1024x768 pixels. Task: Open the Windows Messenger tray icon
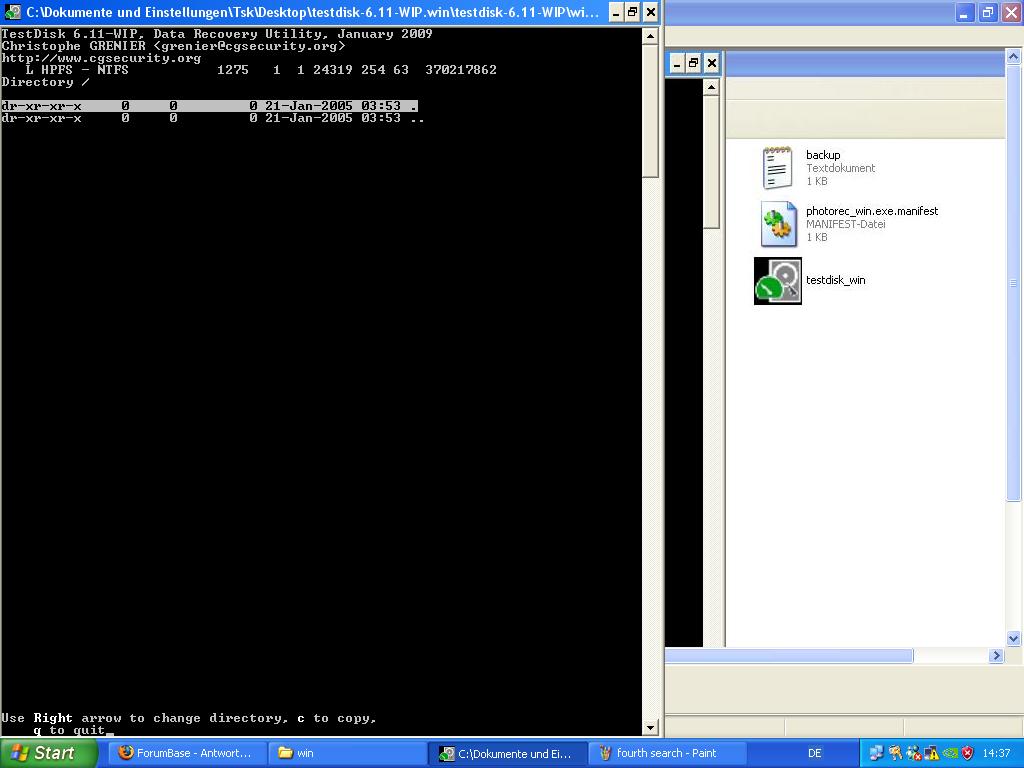913,753
